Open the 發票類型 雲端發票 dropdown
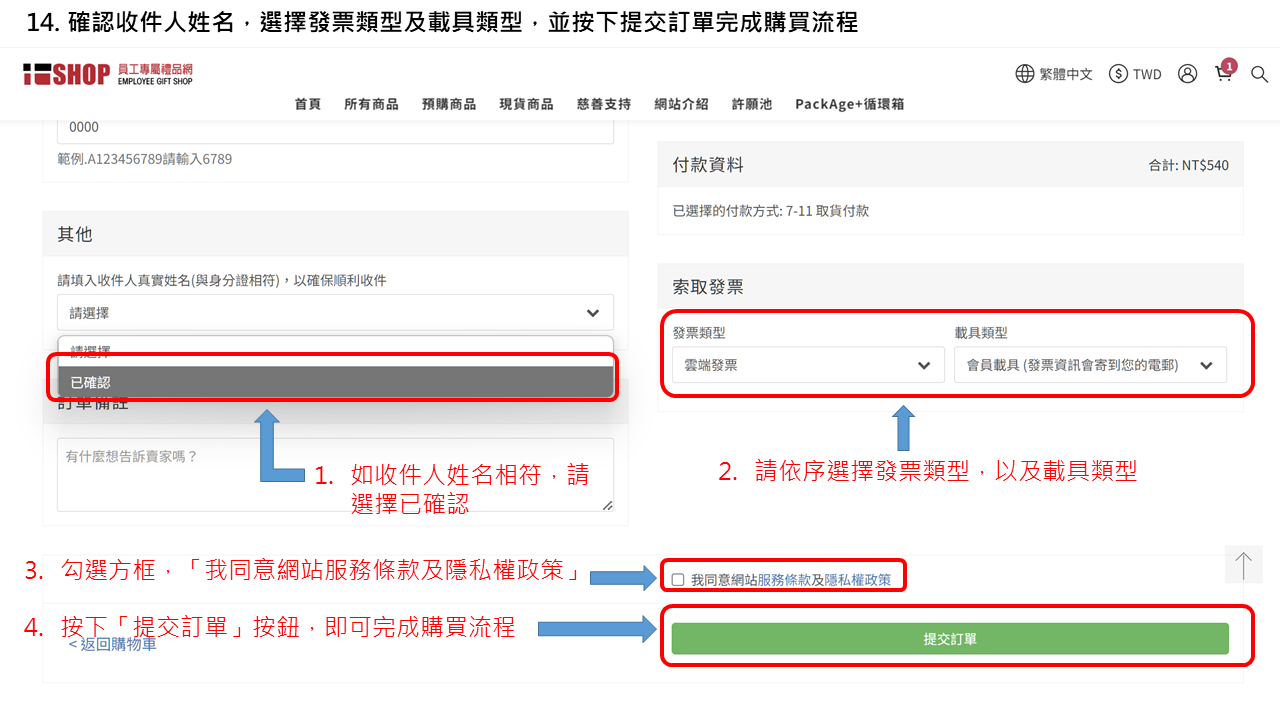 pos(808,365)
